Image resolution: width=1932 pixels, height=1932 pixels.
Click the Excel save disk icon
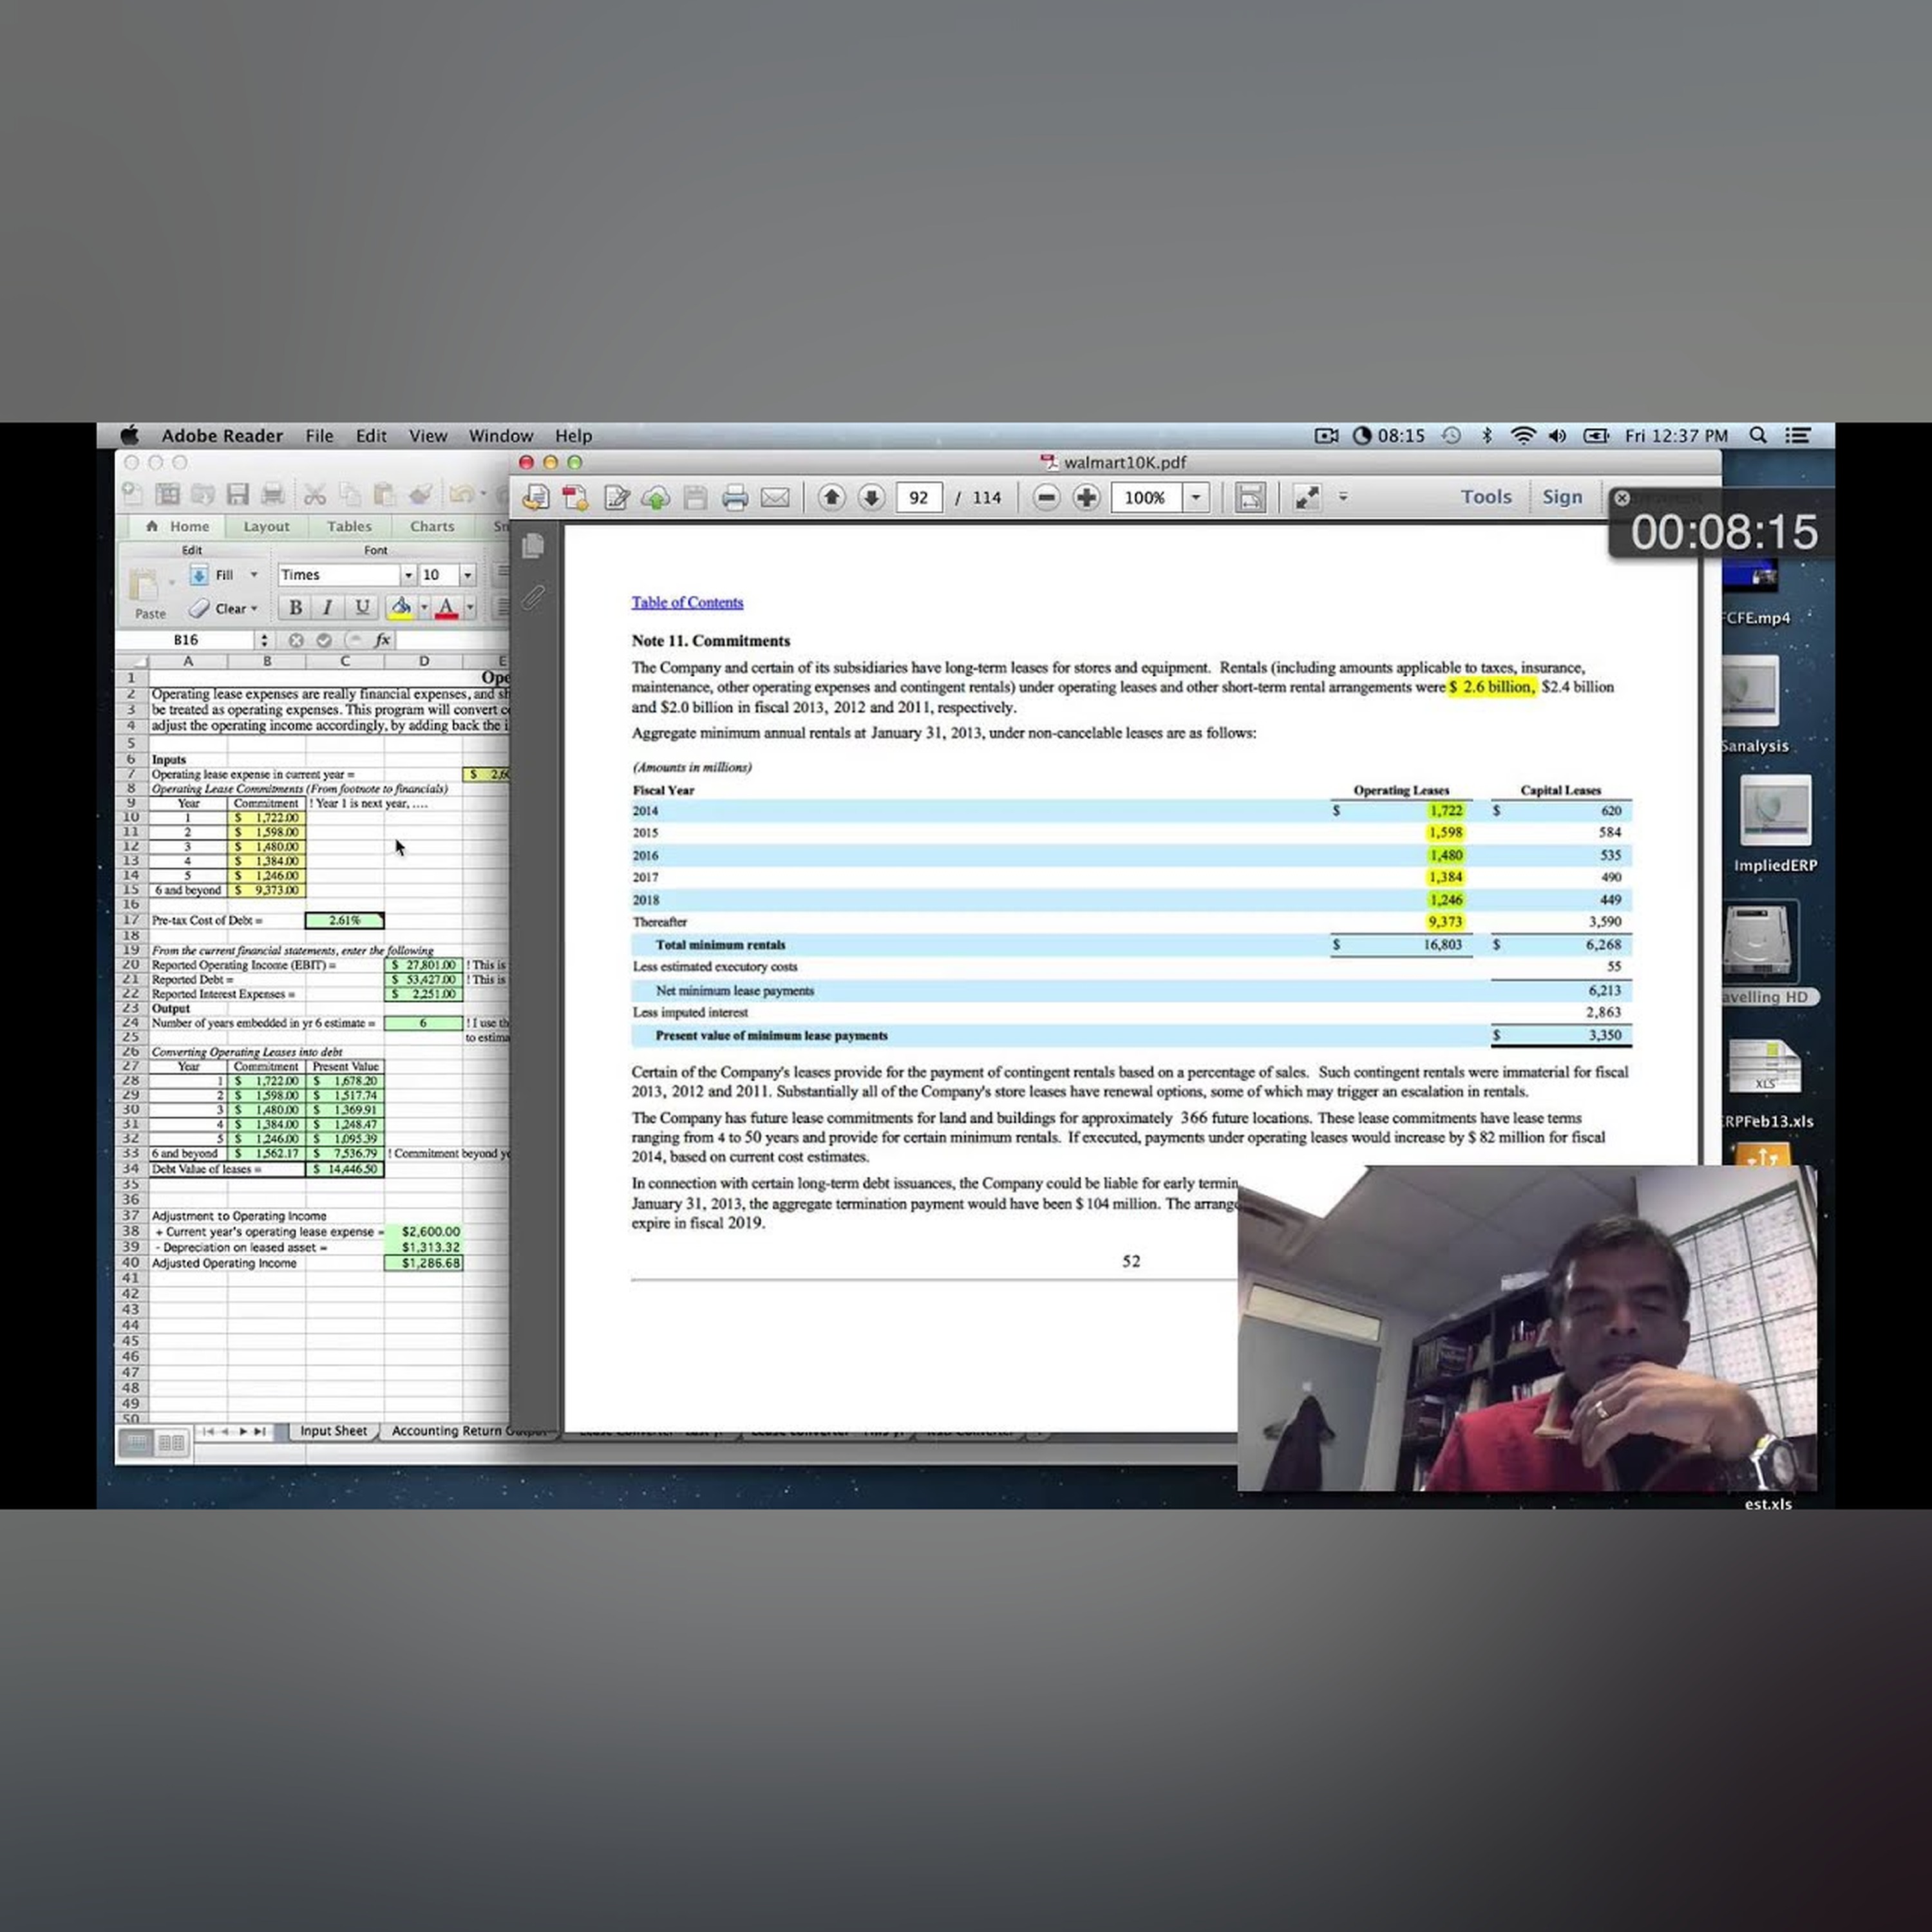[238, 494]
